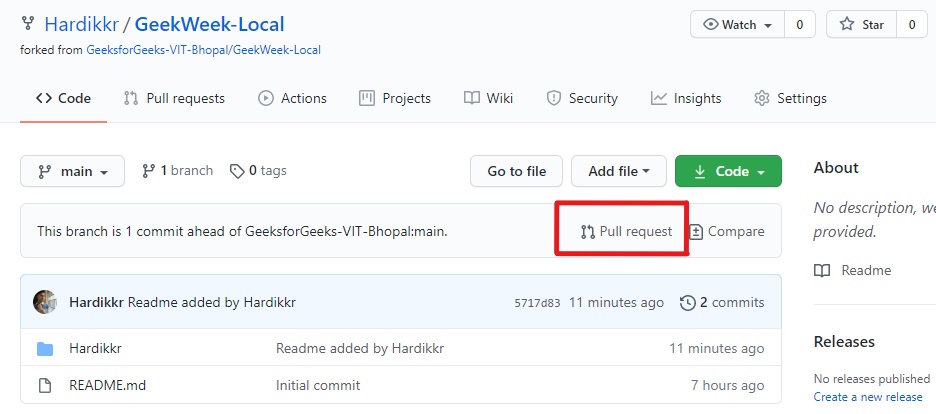Click the branch ahead status text

[x=242, y=231]
